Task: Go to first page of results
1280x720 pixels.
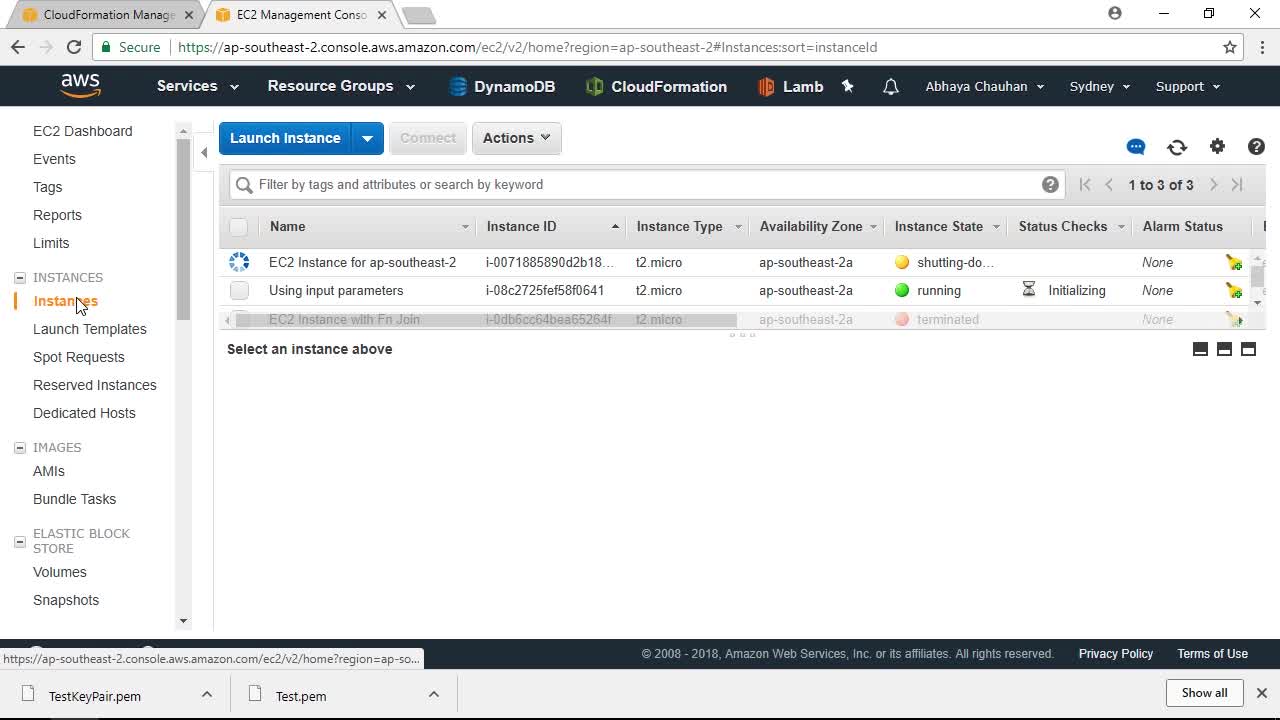Action: [1085, 184]
